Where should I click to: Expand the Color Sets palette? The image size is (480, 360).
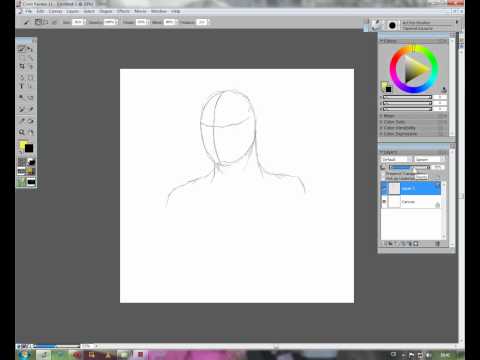coord(381,122)
